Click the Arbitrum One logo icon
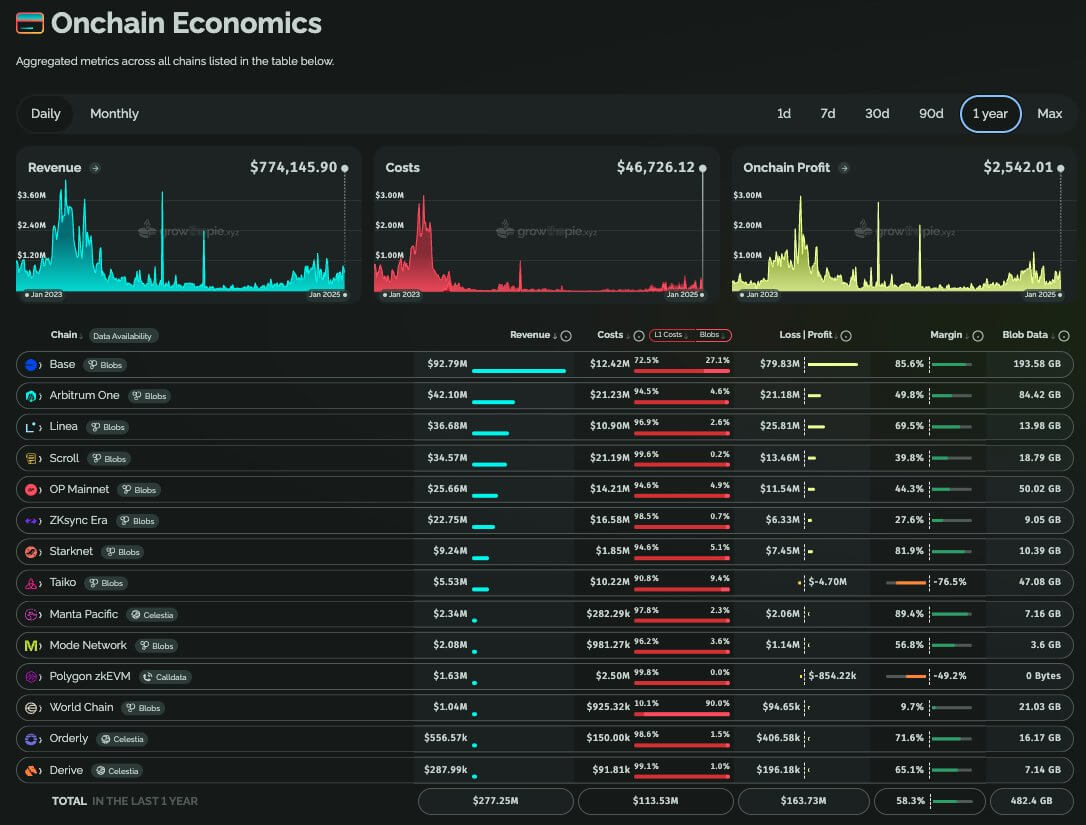Image resolution: width=1086 pixels, height=825 pixels. [x=31, y=396]
